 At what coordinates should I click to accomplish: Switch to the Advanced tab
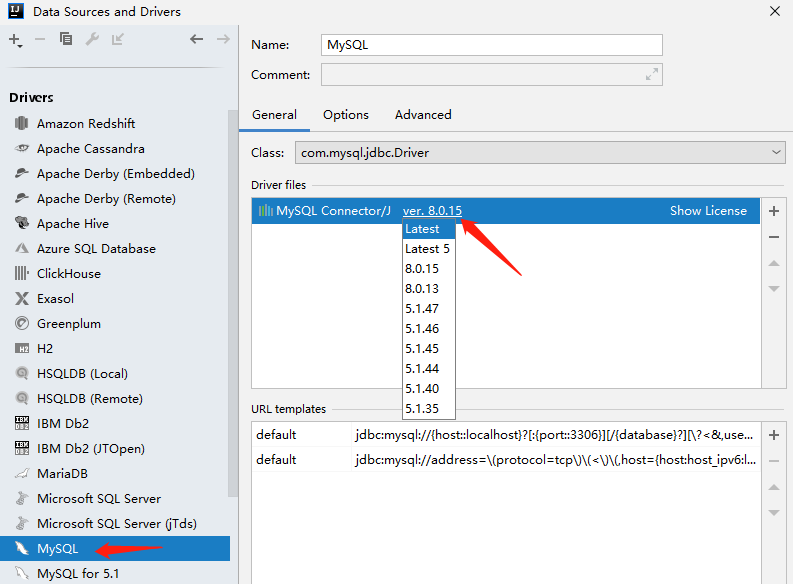click(x=423, y=115)
